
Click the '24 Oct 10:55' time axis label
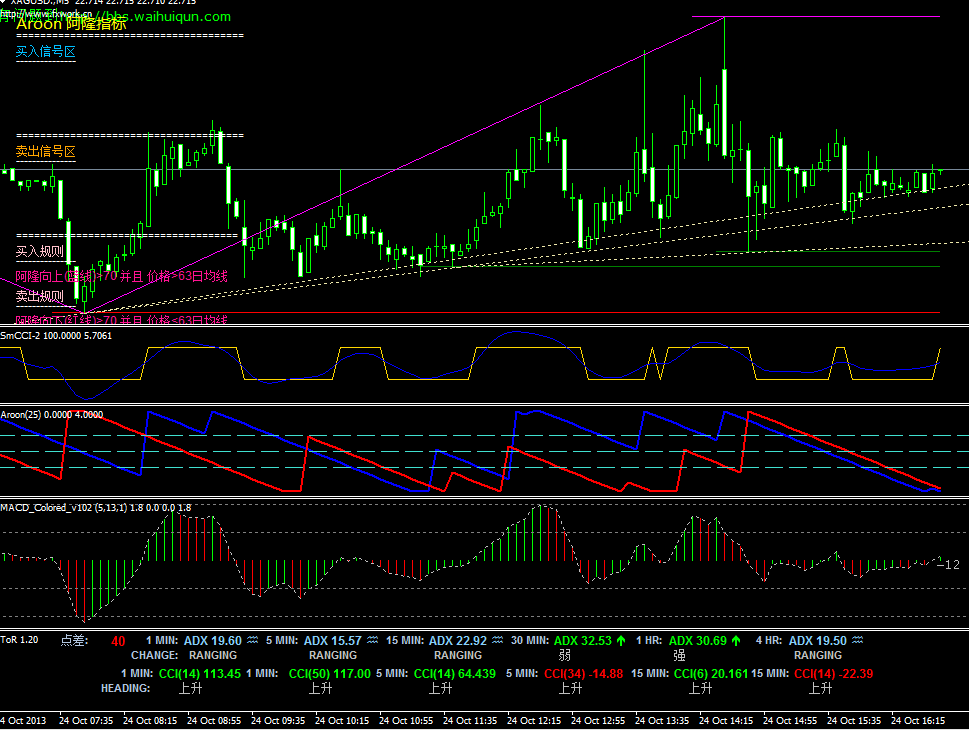click(x=406, y=721)
